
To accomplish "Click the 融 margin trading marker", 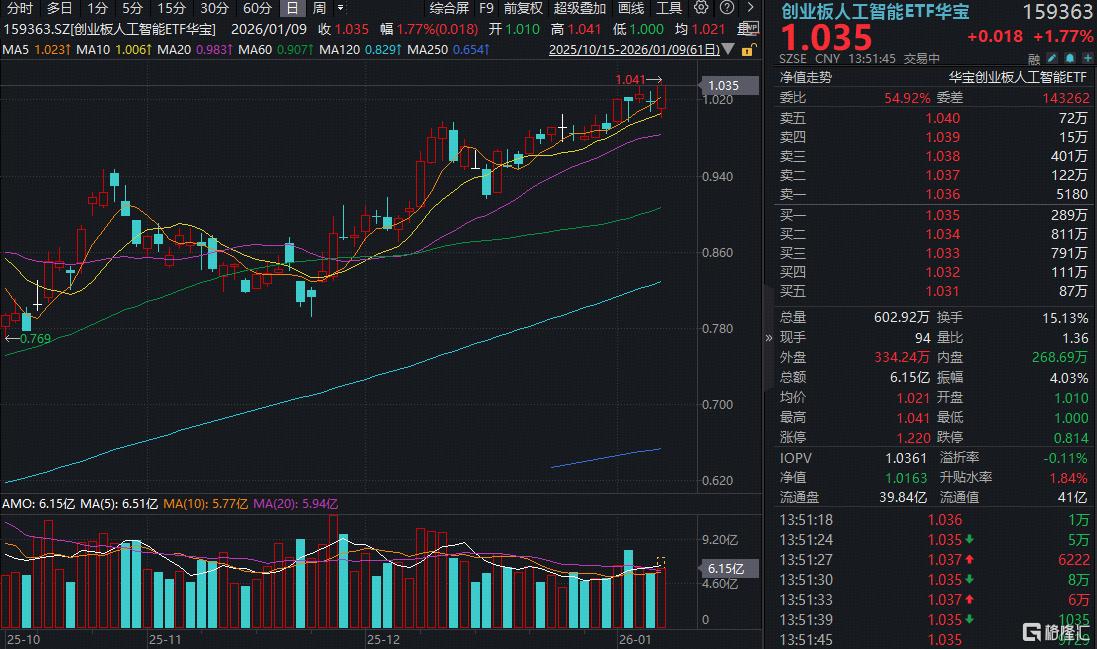I will click(x=1034, y=59).
